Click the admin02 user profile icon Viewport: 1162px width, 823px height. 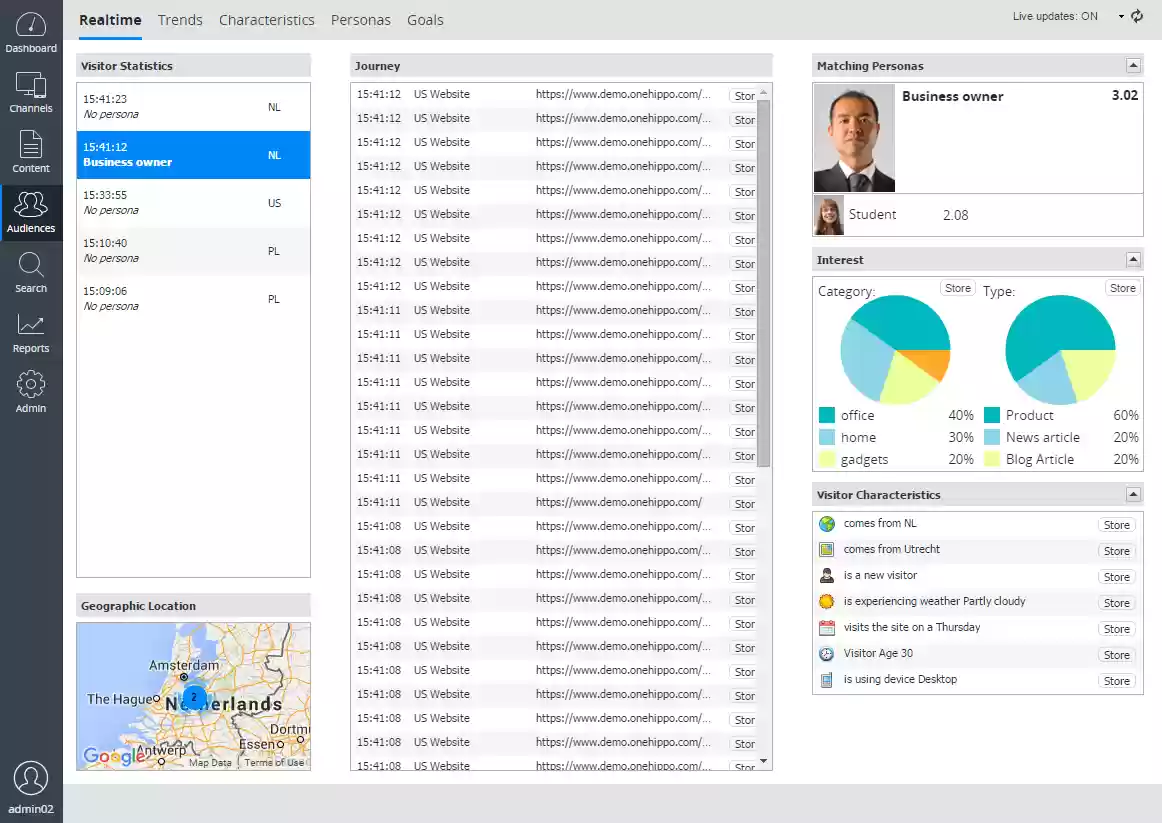[31, 779]
